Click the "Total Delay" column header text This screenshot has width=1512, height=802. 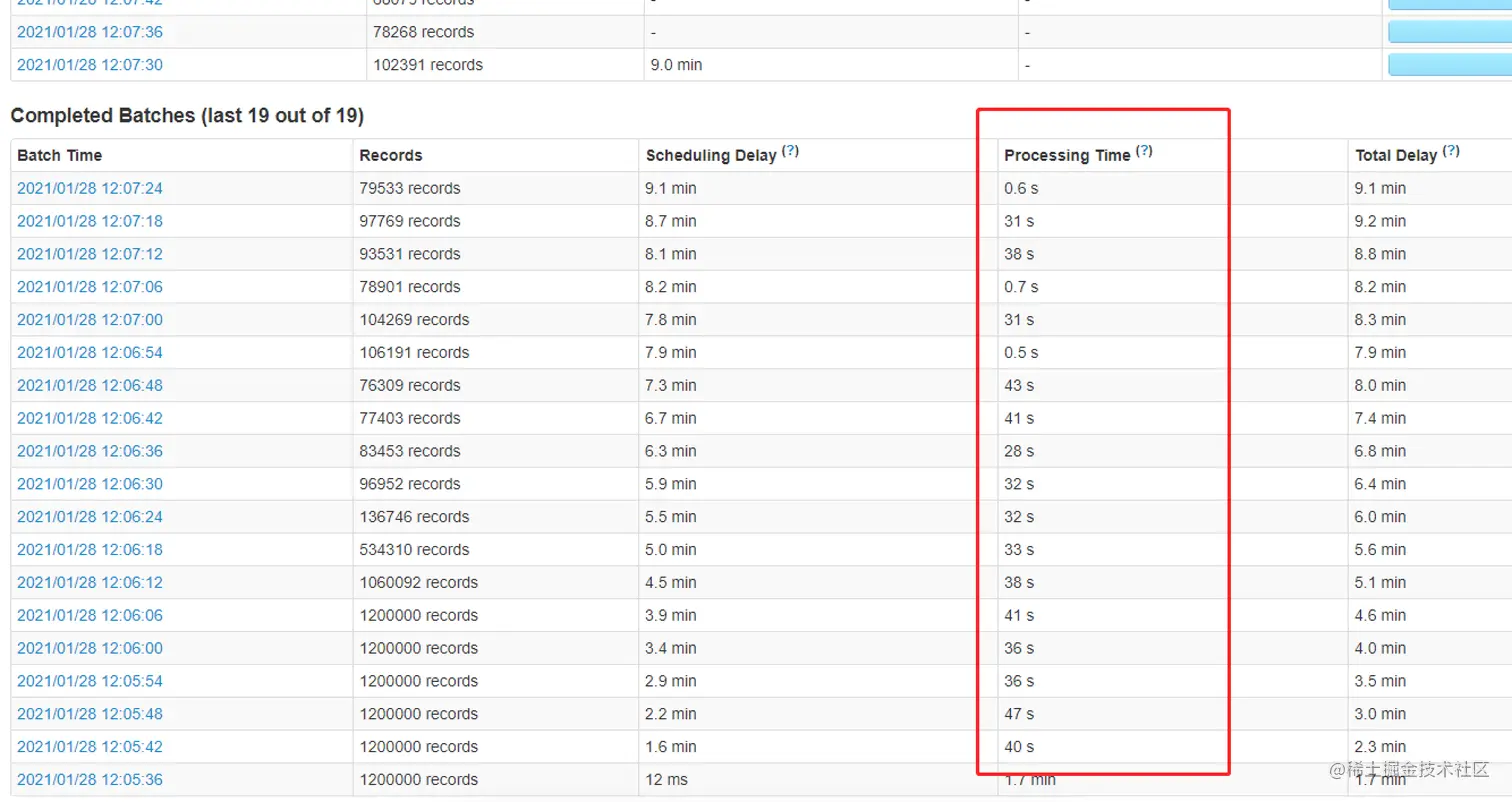(1396, 156)
